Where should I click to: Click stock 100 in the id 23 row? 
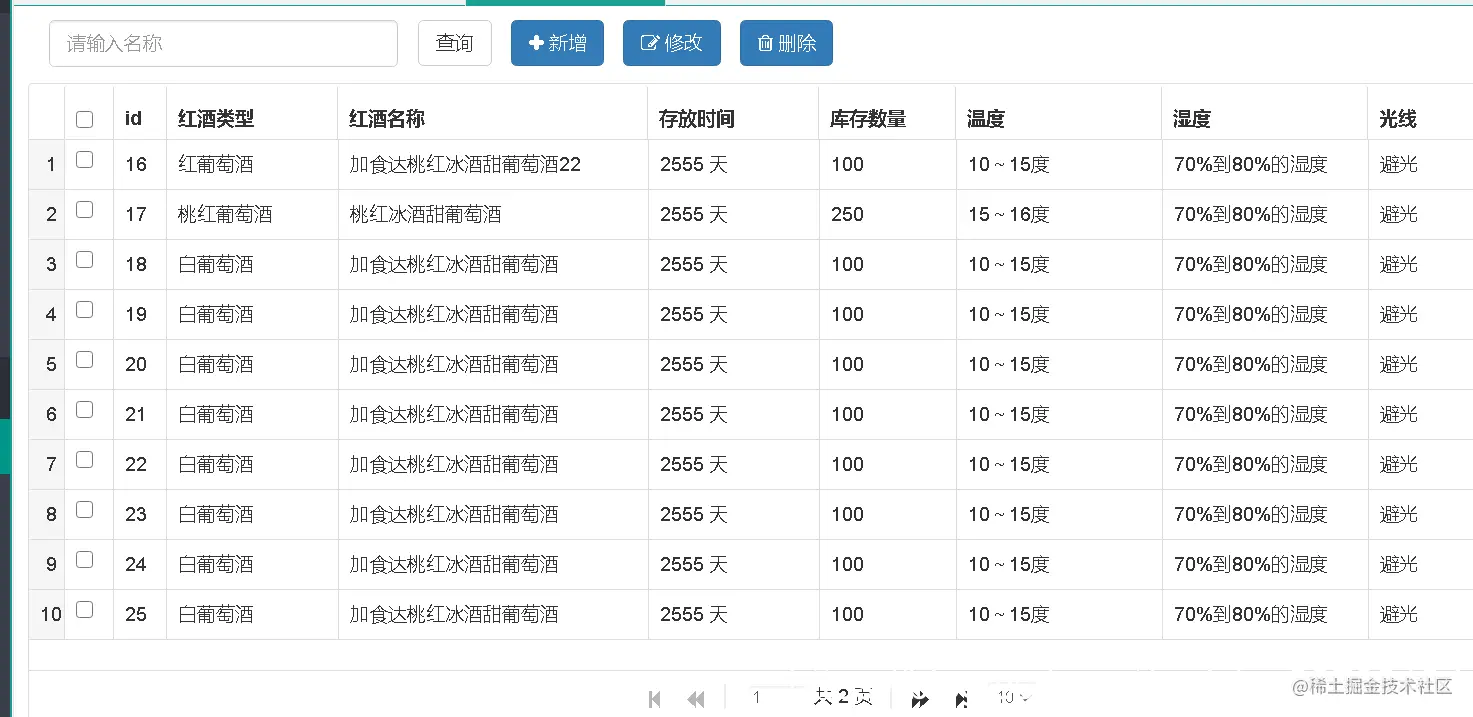[847, 515]
